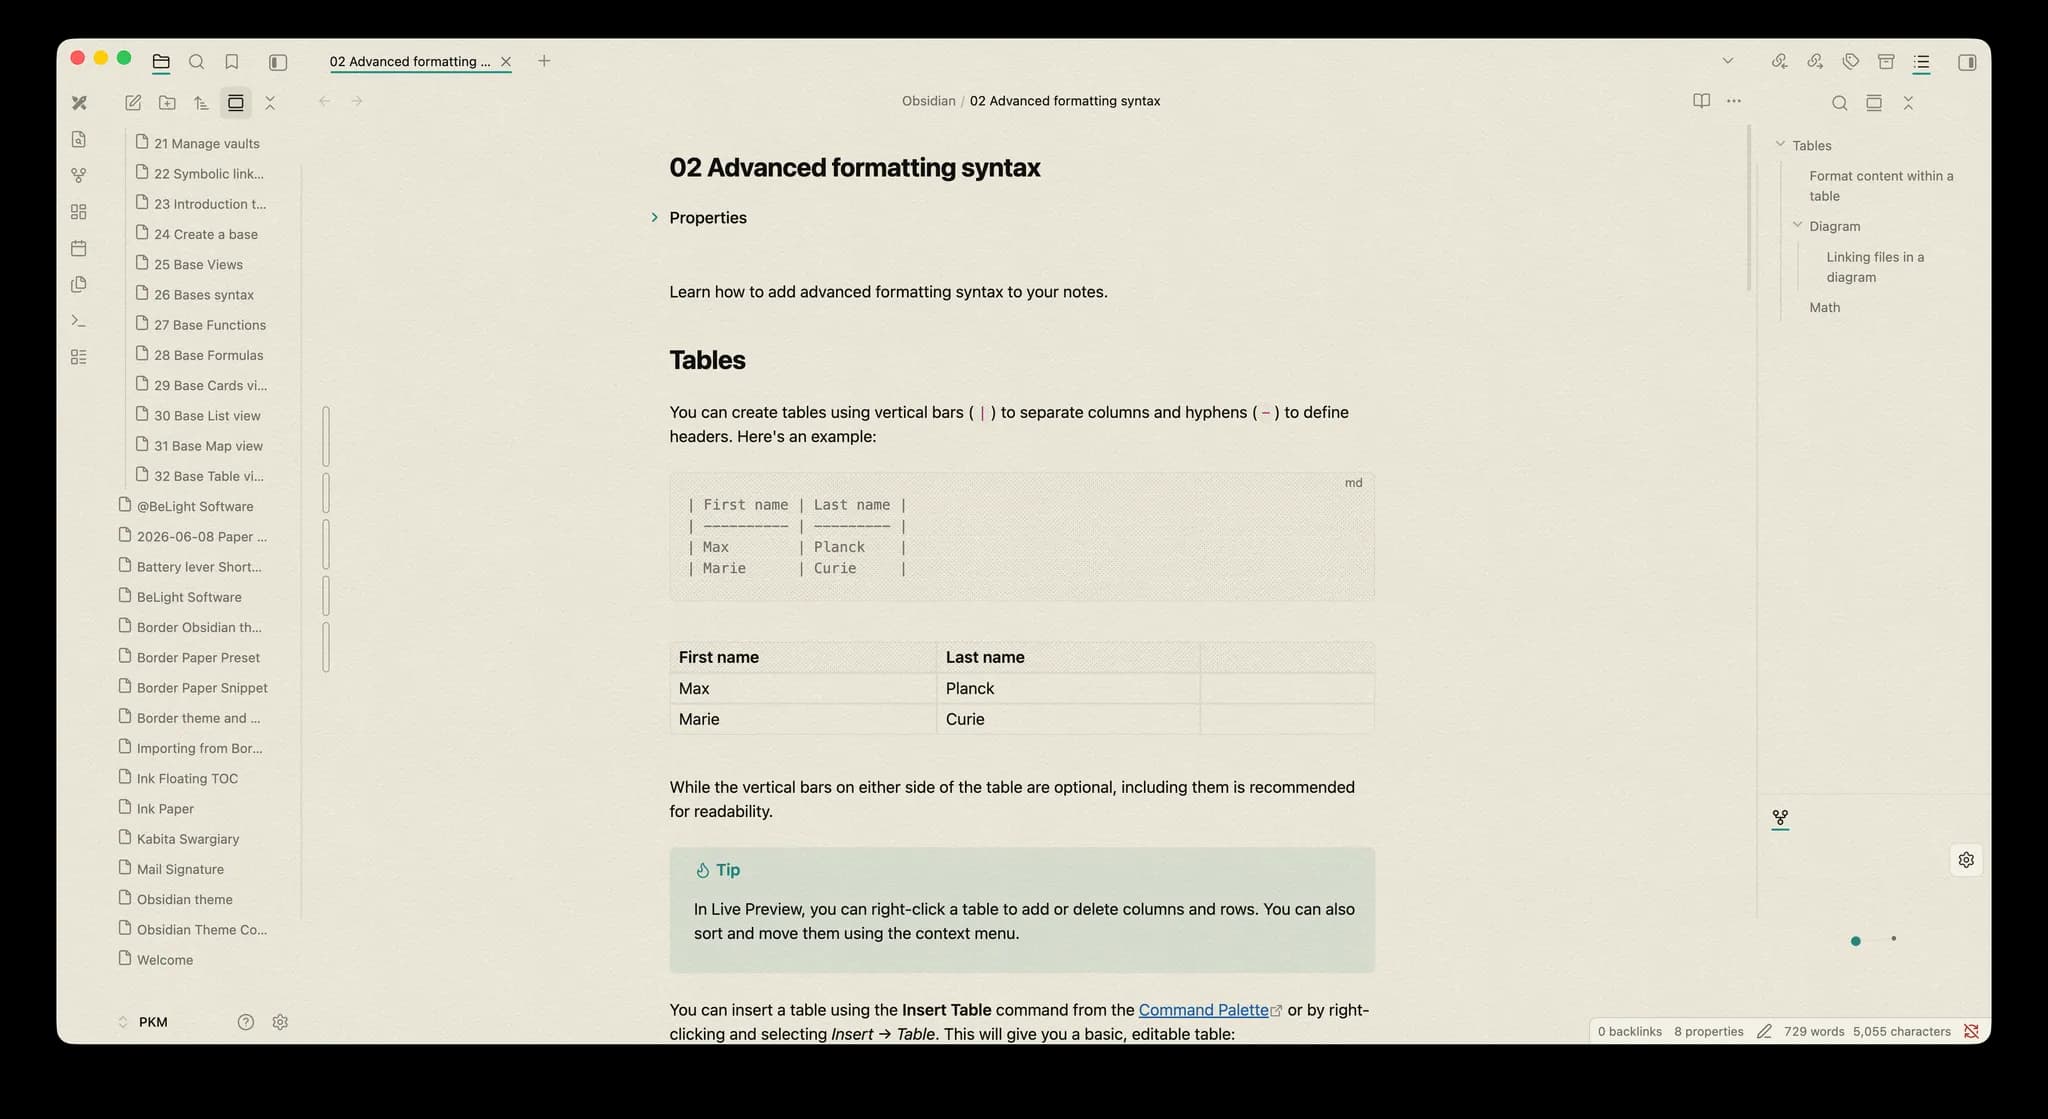Click the 0 backlinks status item
2048x1119 pixels.
1629,1032
